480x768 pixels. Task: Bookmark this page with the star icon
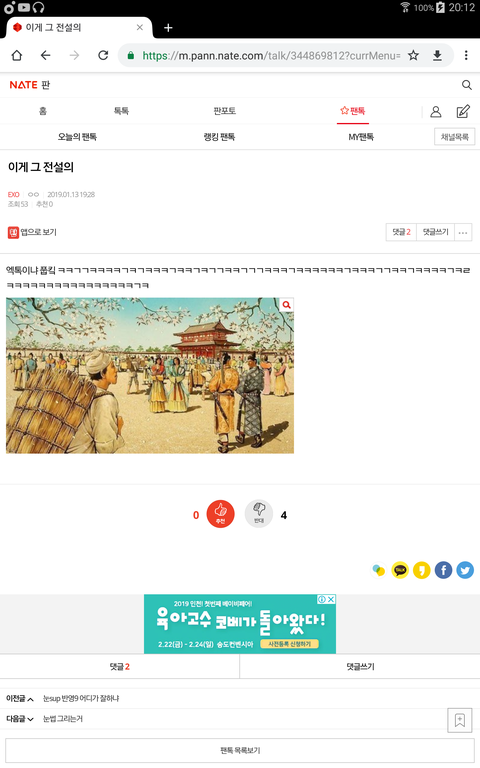click(413, 55)
